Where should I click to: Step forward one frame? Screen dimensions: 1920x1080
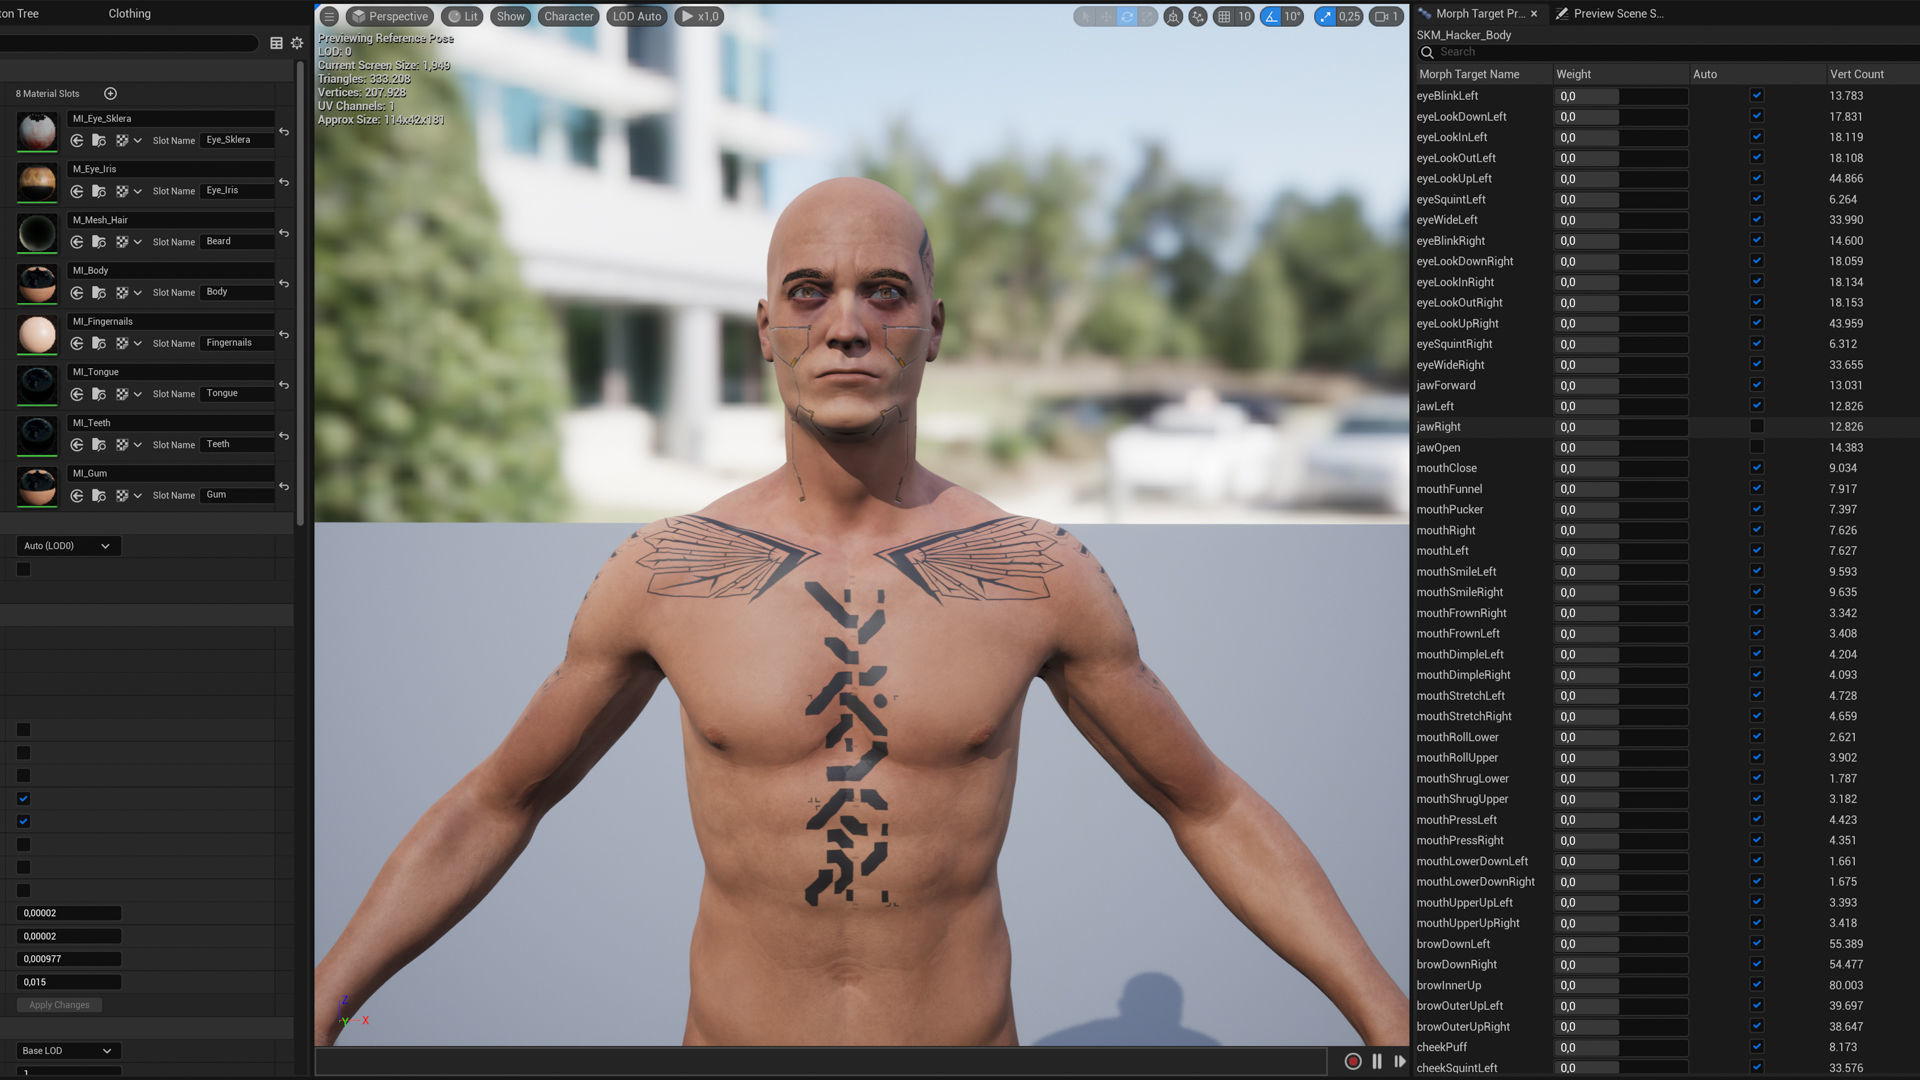1399,1062
